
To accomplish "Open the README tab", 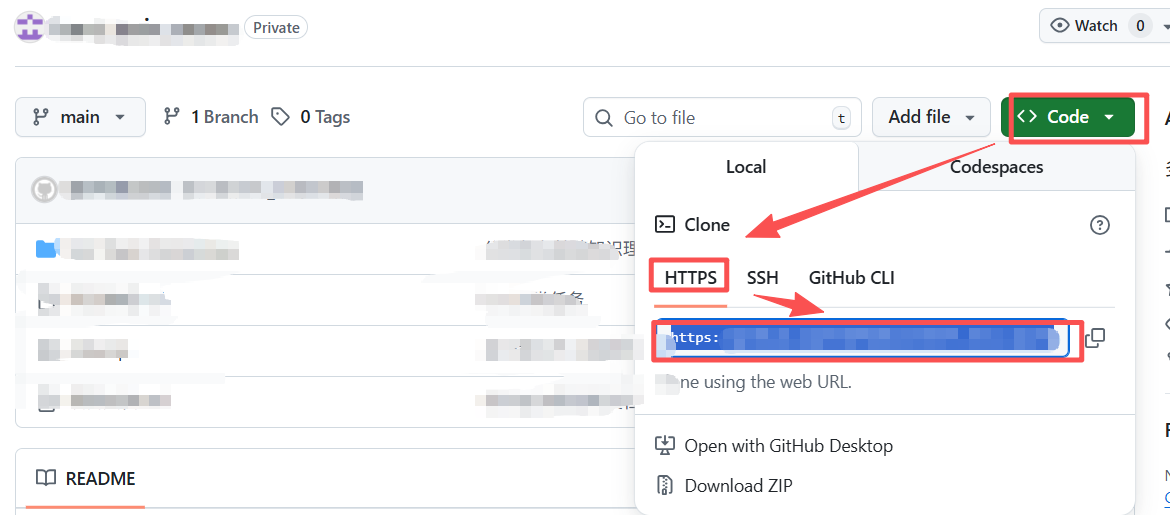I will pyautogui.click(x=85, y=478).
